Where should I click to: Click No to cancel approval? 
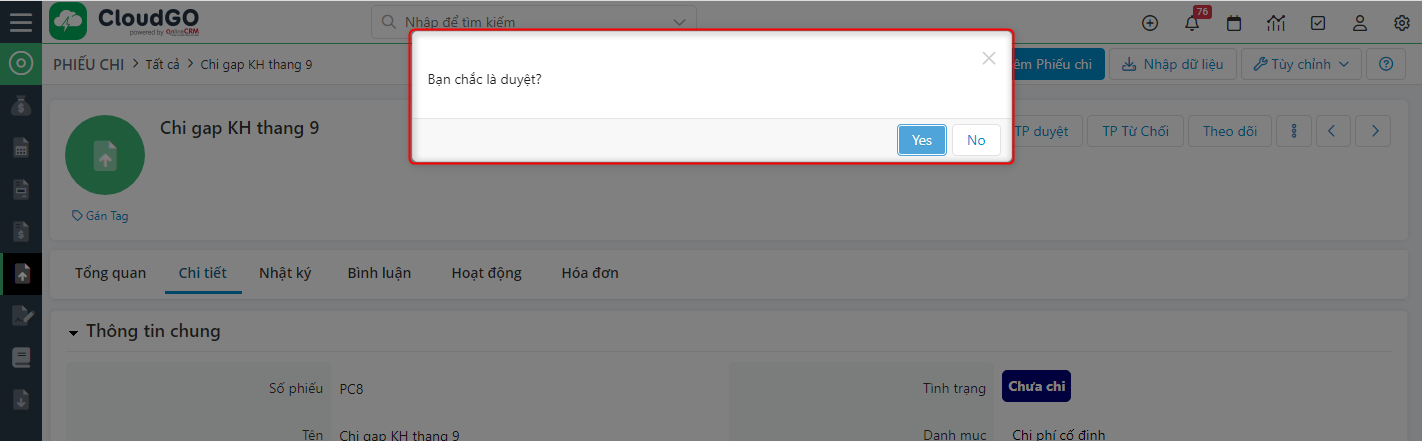click(976, 140)
